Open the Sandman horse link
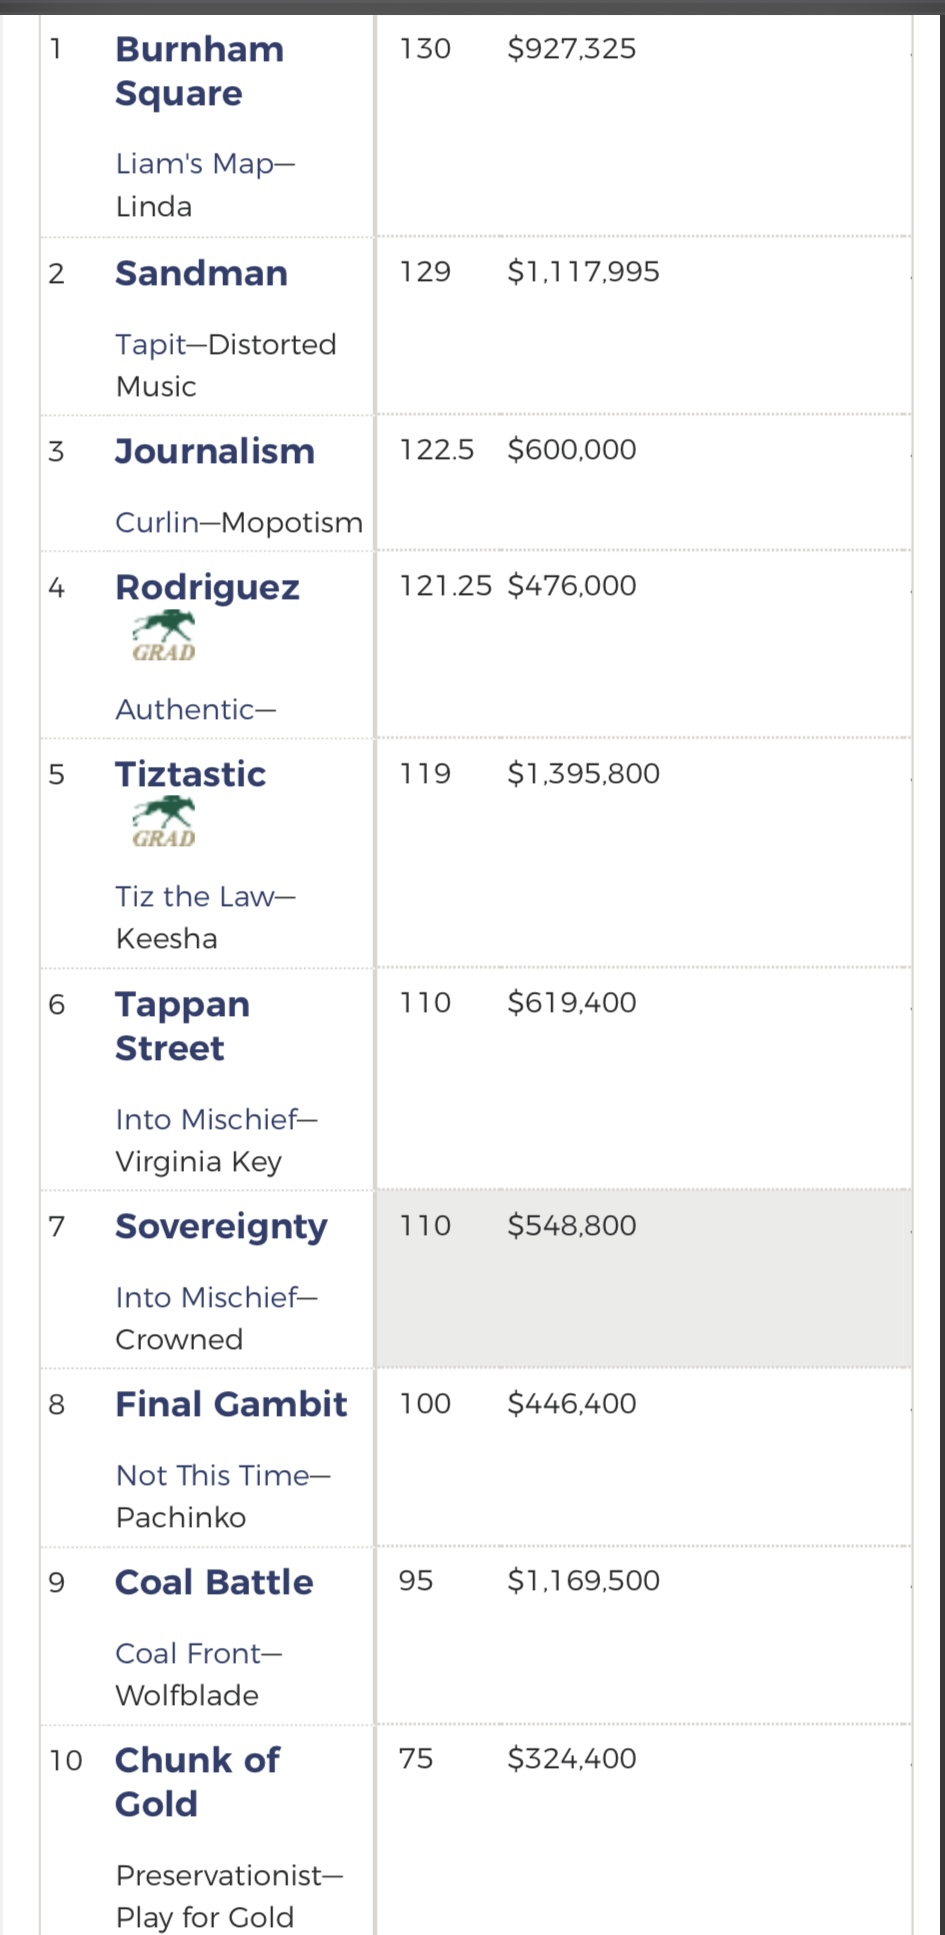The height and width of the screenshot is (1935, 945). coord(201,273)
